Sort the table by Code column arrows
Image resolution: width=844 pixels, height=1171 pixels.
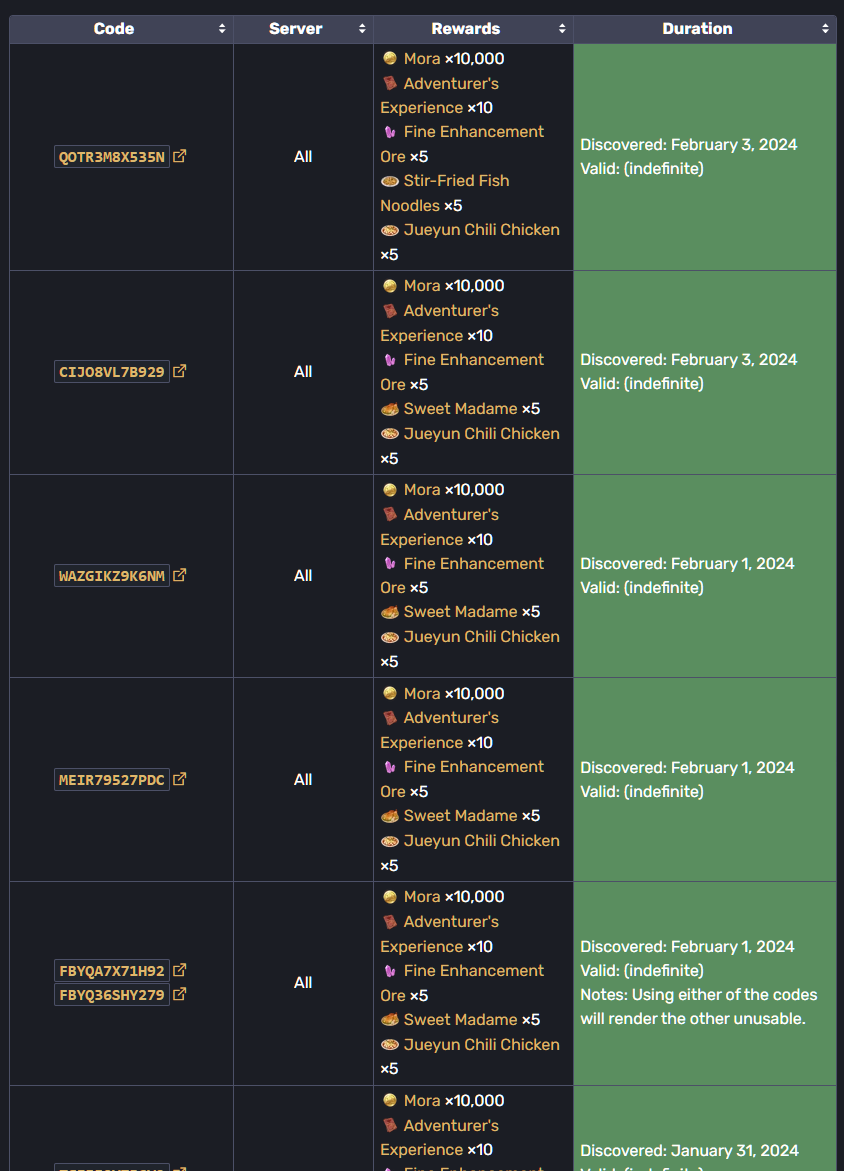222,29
